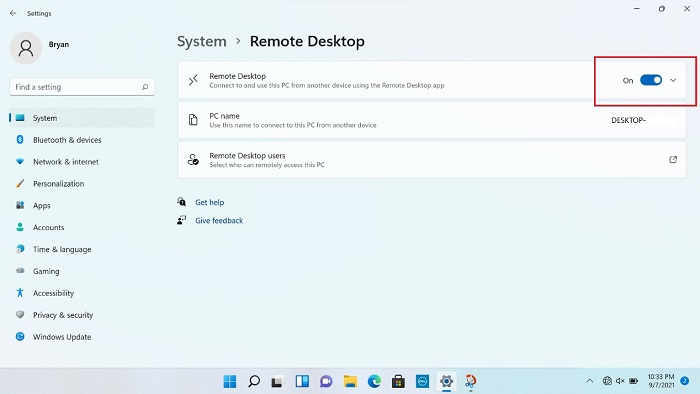Open Windows Update settings
The height and width of the screenshot is (394, 700).
[x=82, y=336]
